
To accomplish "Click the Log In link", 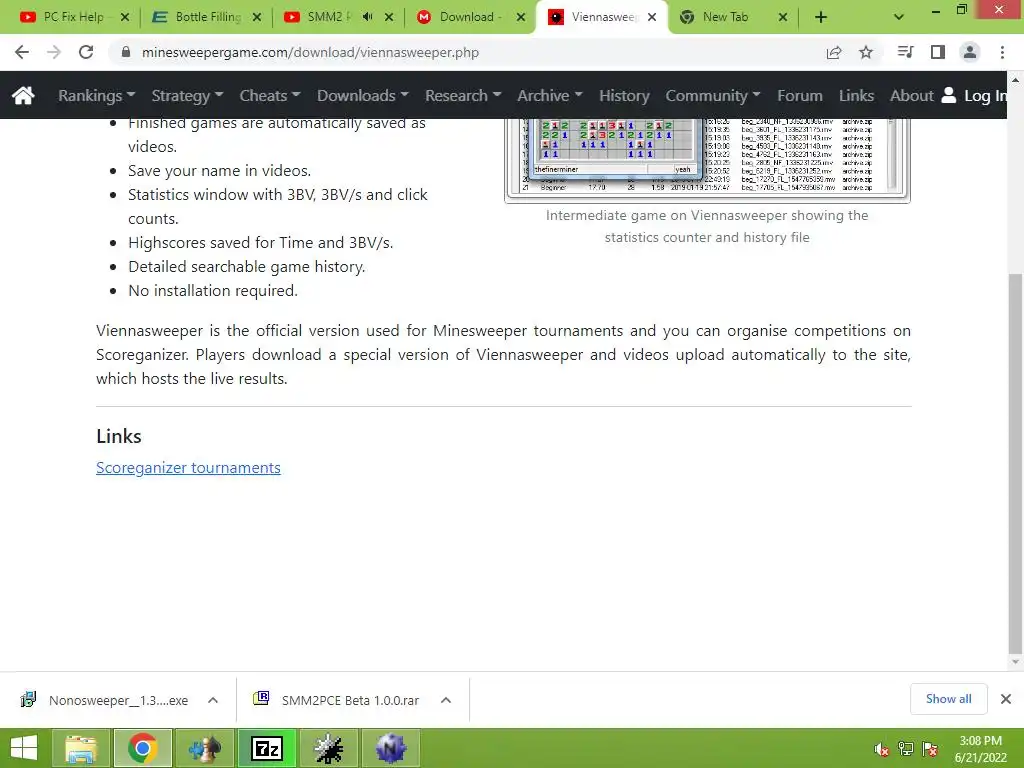I will tap(974, 95).
